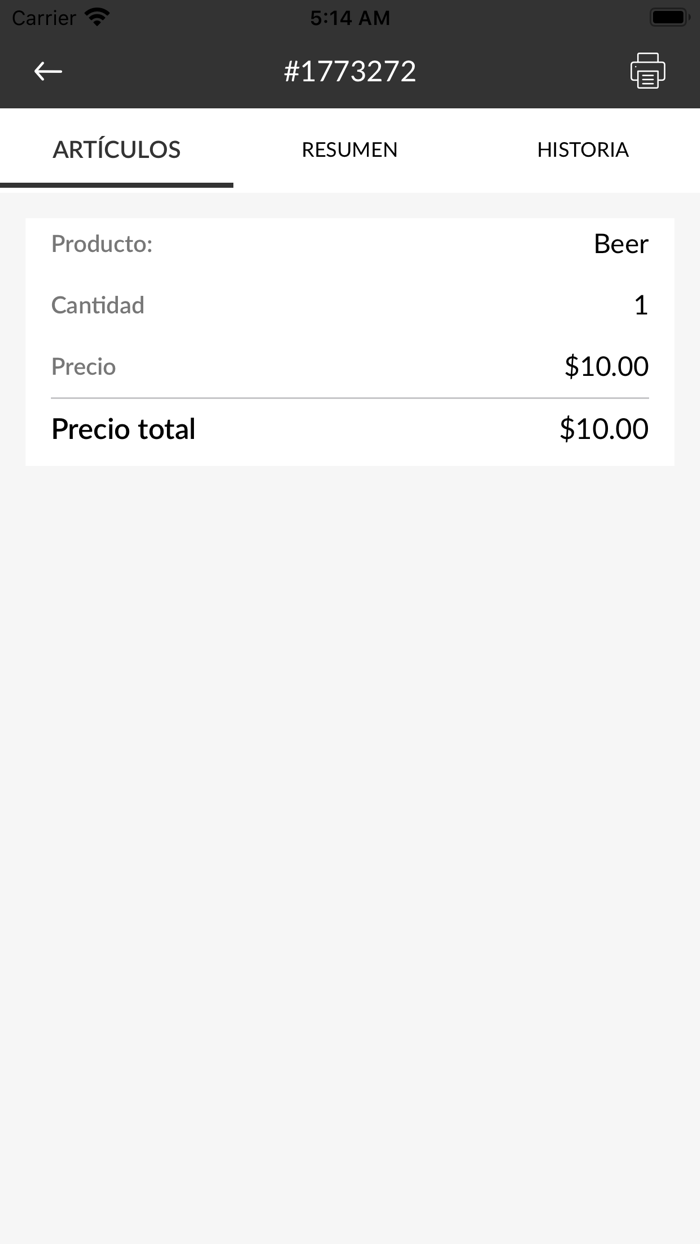700x1244 pixels.
Task: Open the printer dialog from the header
Action: coord(647,71)
